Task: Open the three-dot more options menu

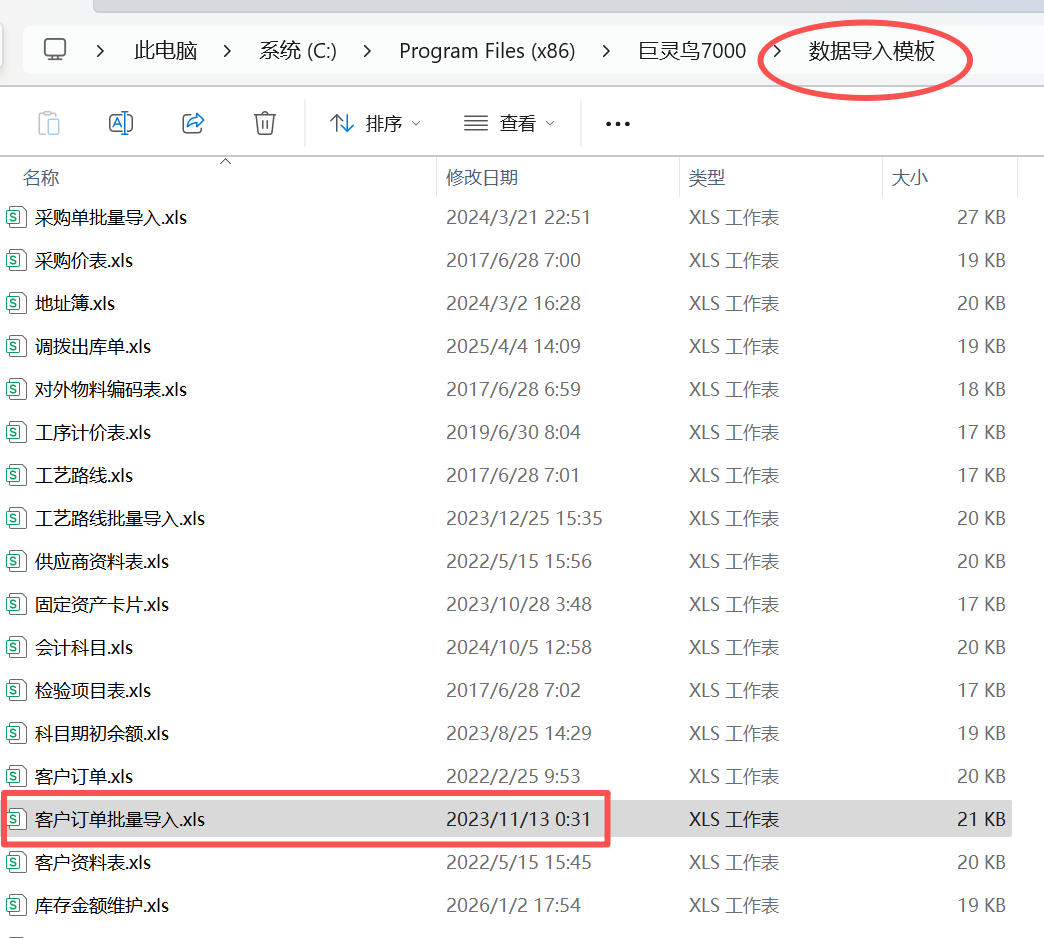Action: [618, 124]
